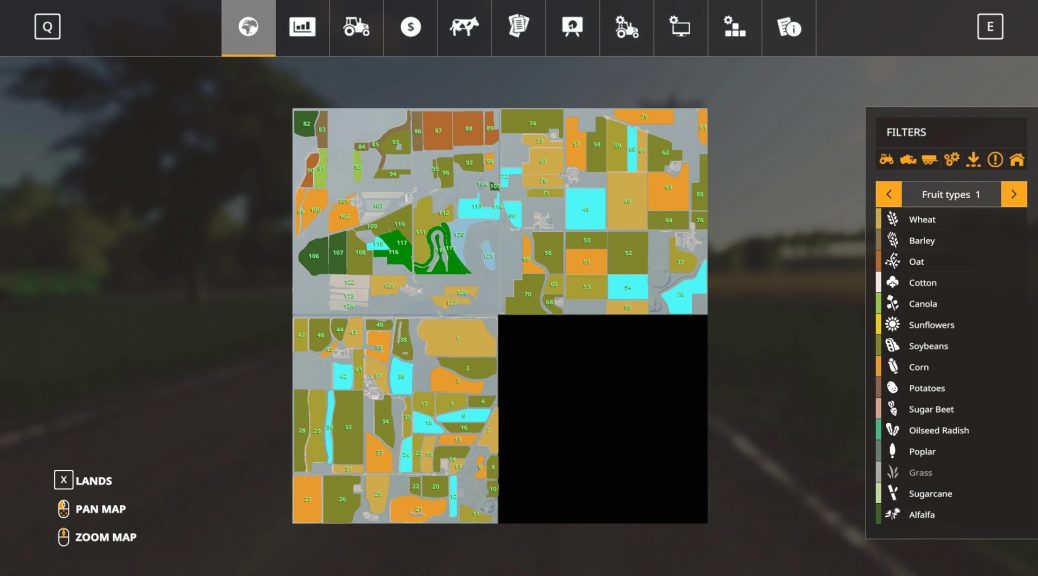
Task: Open the Fruit types selector
Action: (x=950, y=194)
